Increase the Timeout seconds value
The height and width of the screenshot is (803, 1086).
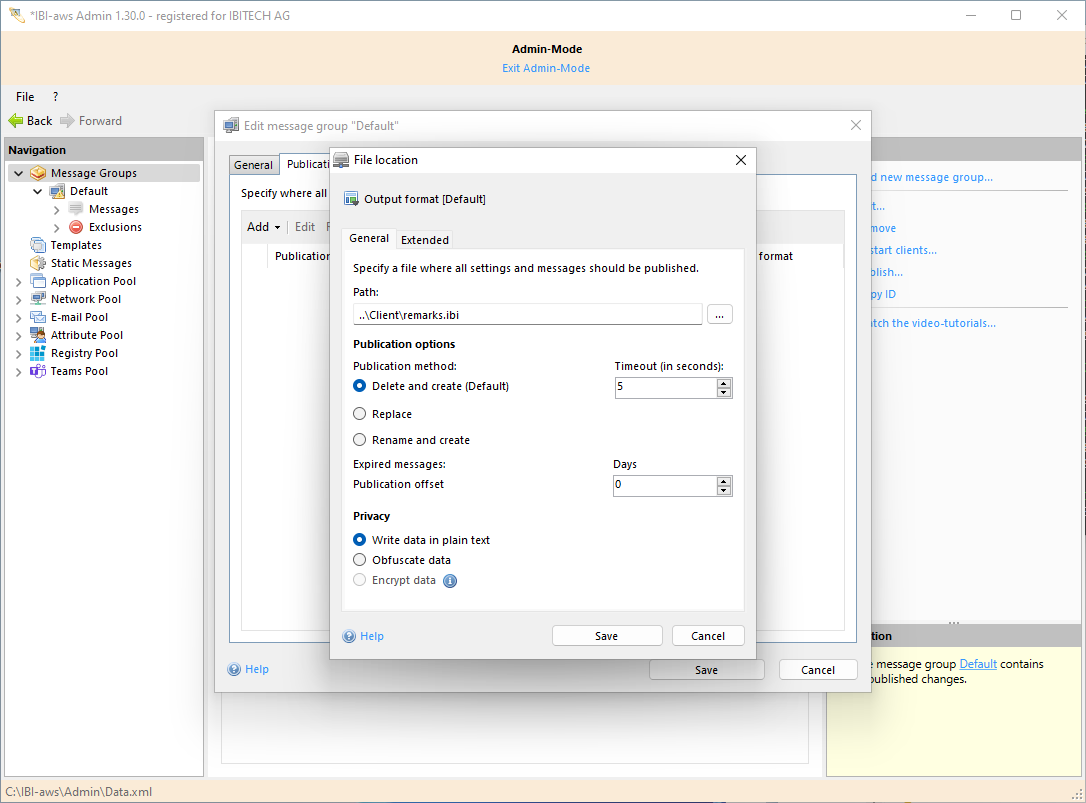(724, 382)
